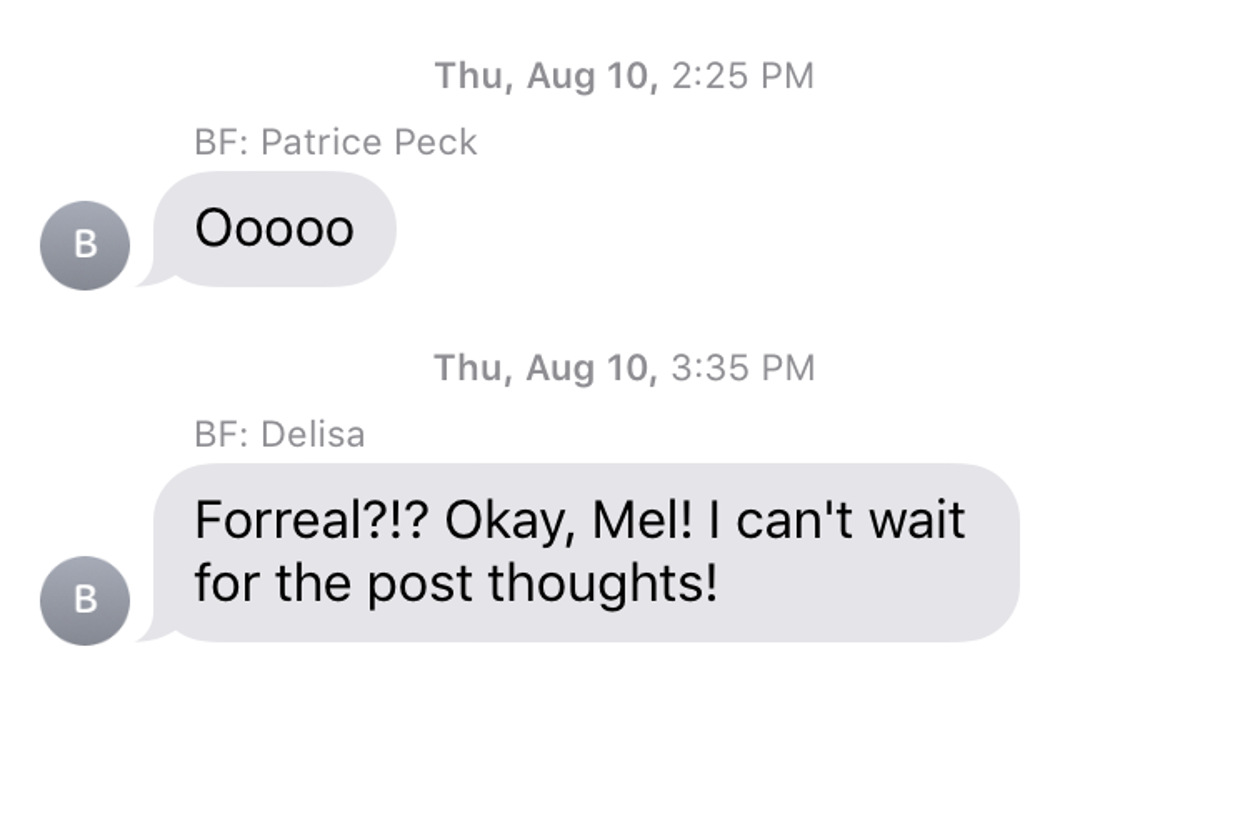Select the "Ooooo" message bubble
This screenshot has width=1250, height=830.
[x=274, y=229]
